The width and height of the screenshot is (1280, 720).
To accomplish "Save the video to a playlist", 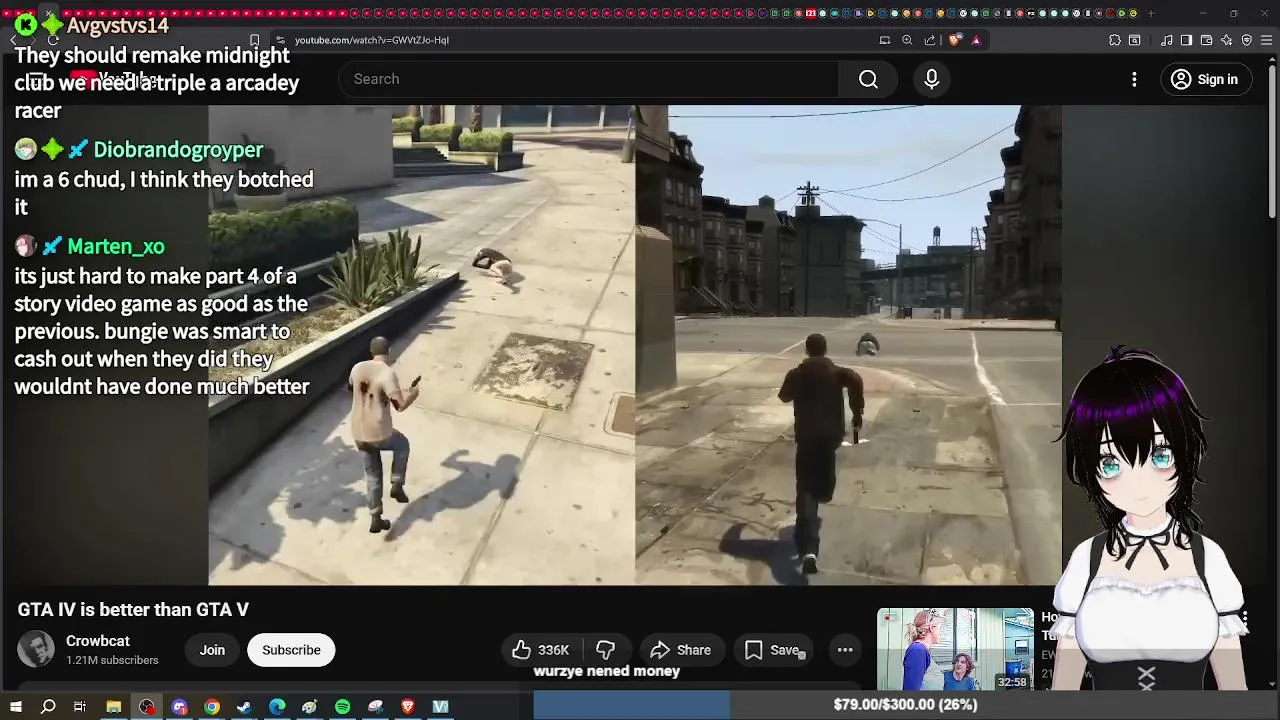I will coord(773,650).
